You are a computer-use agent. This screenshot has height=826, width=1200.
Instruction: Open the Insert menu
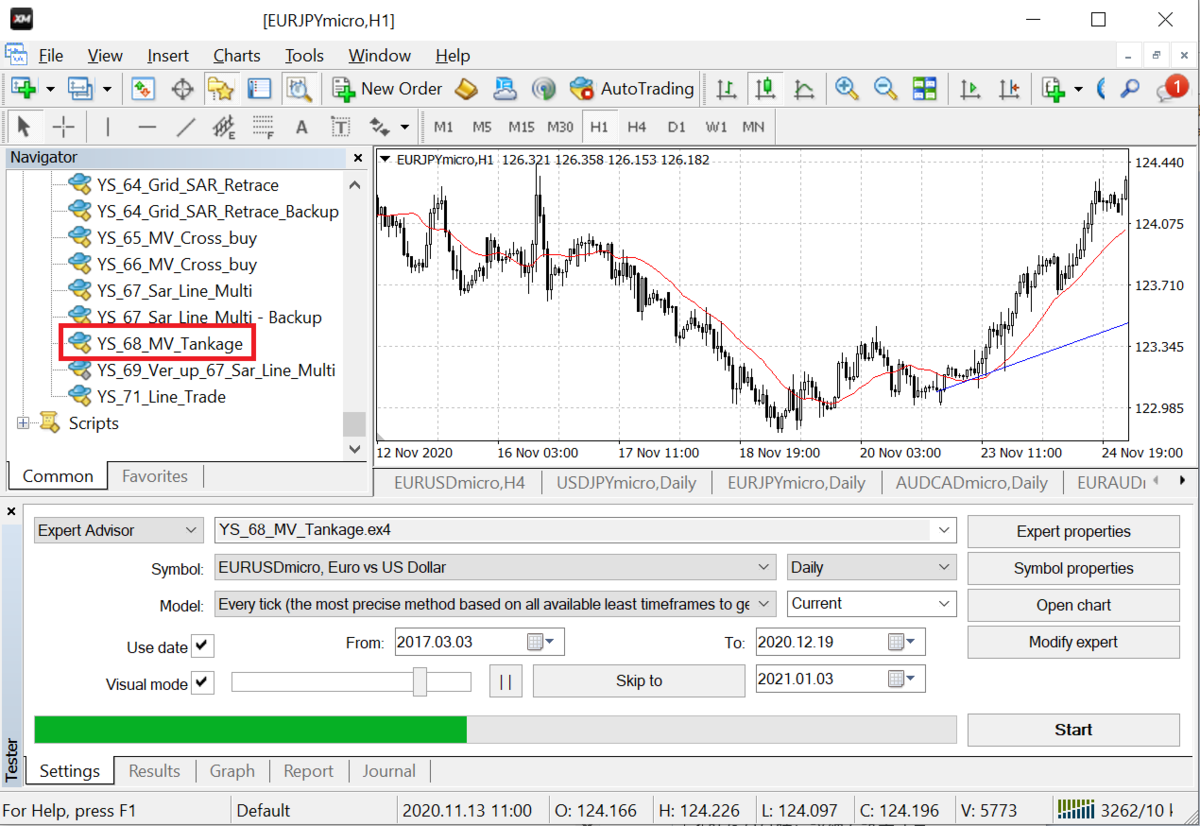tap(168, 56)
